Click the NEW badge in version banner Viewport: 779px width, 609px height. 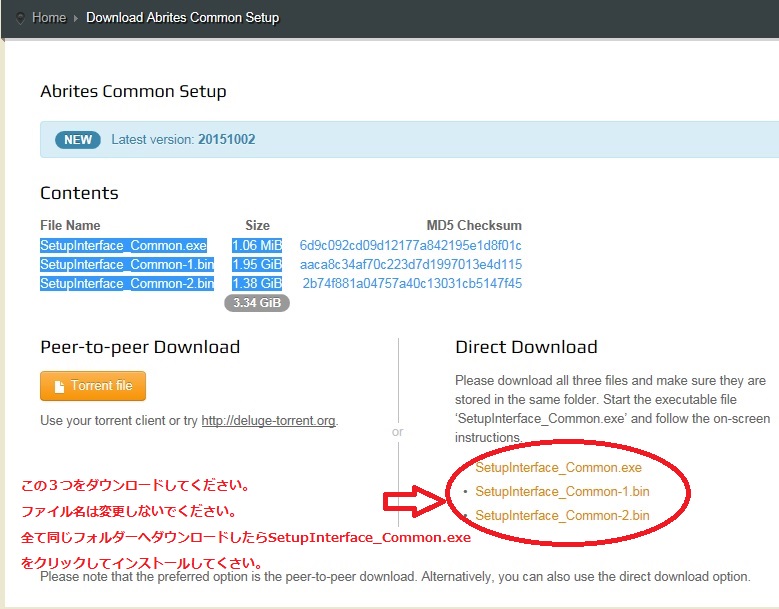78,140
